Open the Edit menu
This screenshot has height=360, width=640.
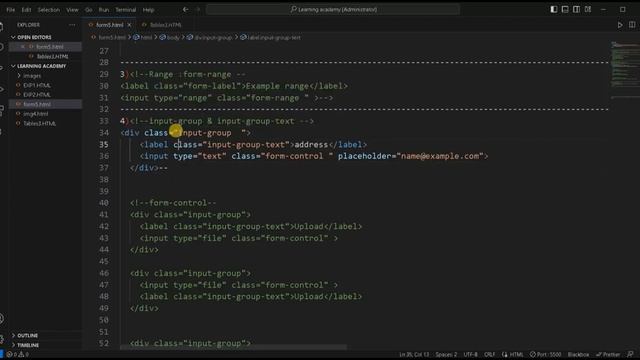pos(26,9)
